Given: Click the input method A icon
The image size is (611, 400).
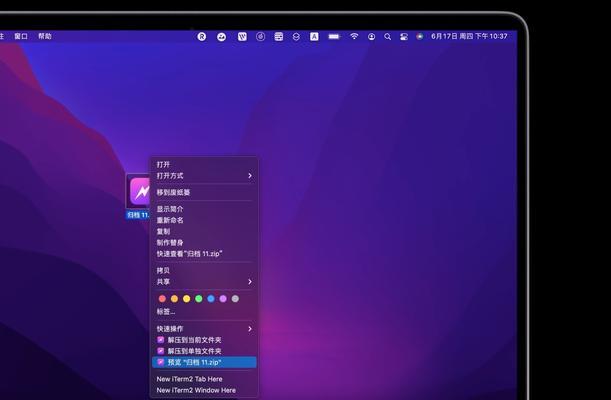Looking at the screenshot, I should point(314,37).
